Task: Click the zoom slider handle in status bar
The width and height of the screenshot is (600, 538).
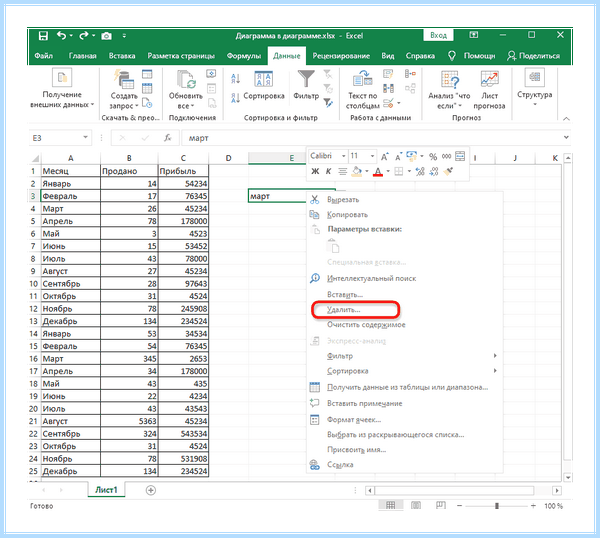Action: [497, 506]
